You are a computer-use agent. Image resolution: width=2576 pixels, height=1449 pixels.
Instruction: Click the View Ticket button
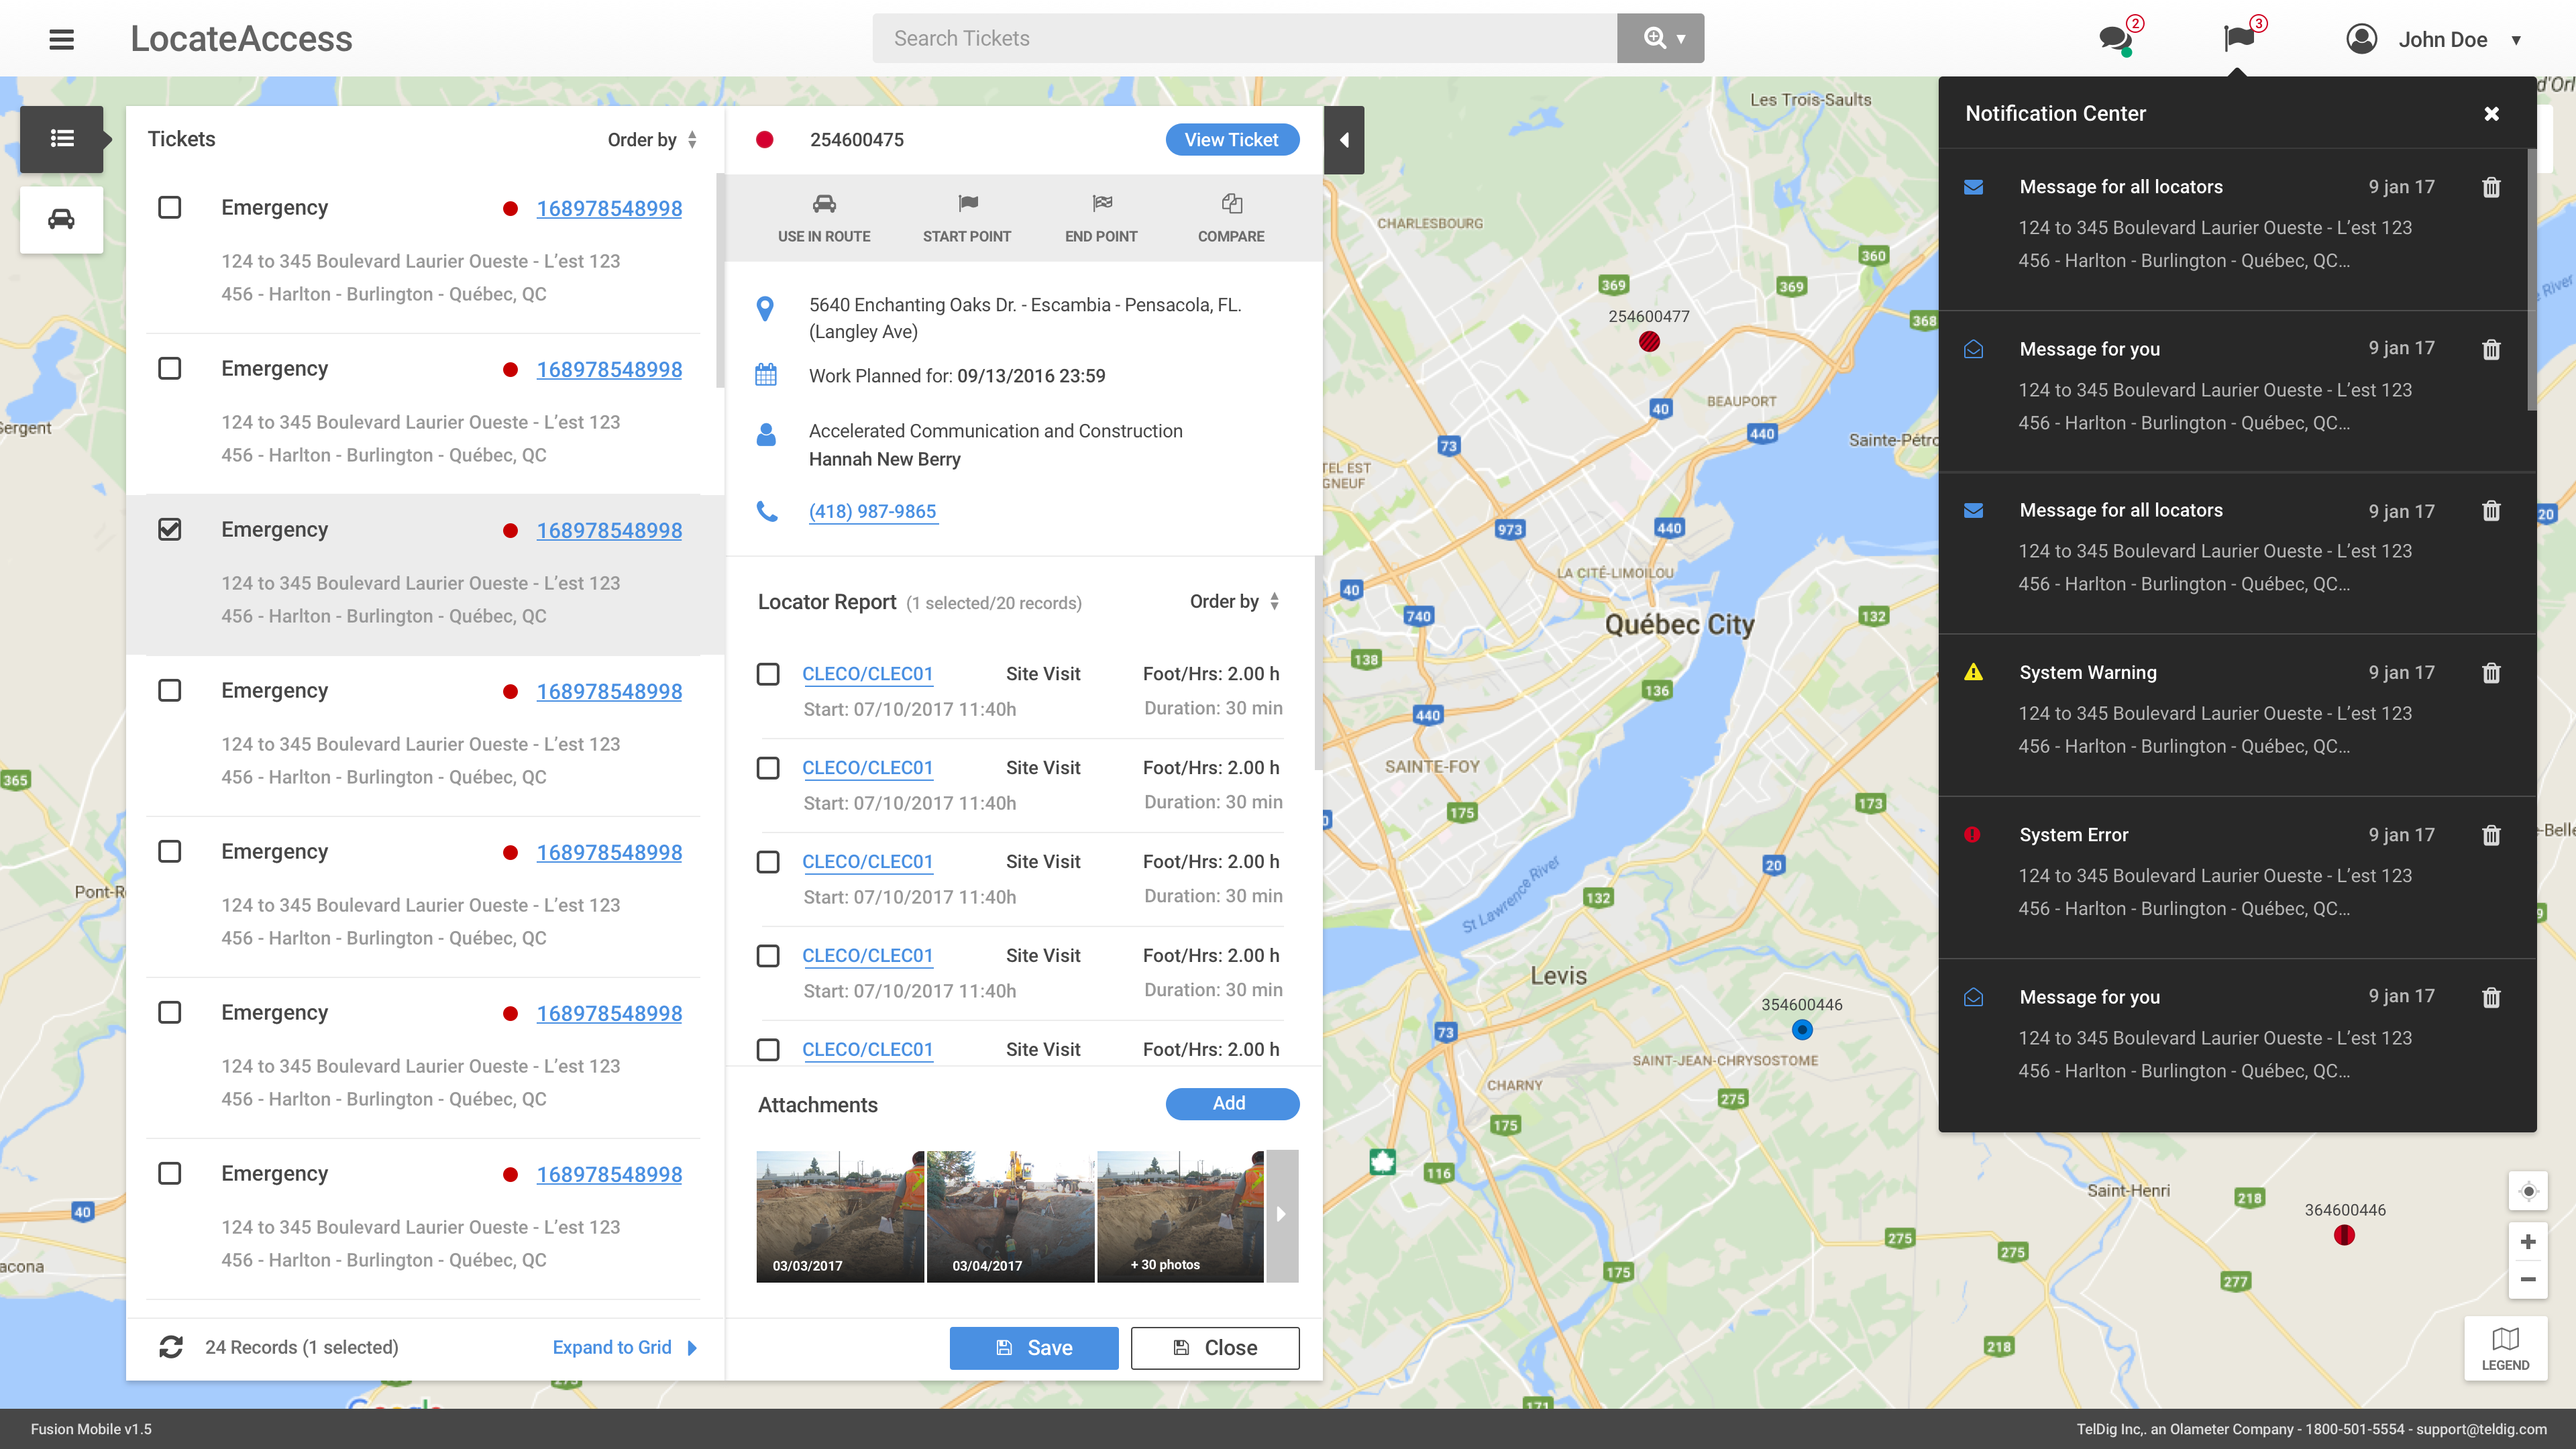click(1232, 140)
